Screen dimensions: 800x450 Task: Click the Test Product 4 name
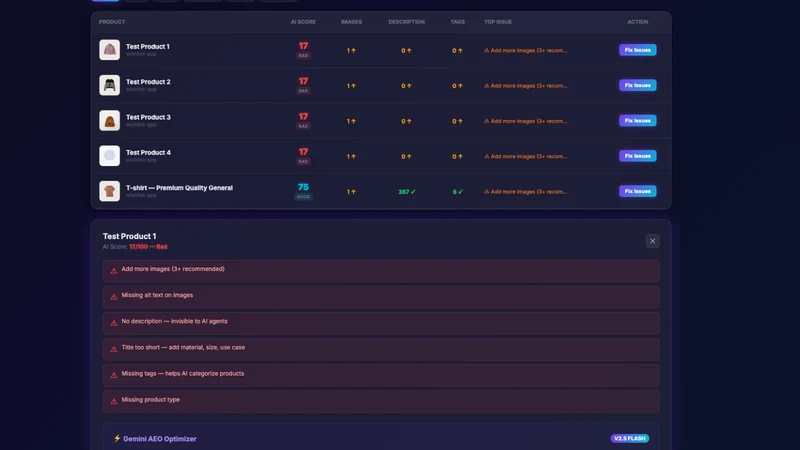pyautogui.click(x=148, y=152)
